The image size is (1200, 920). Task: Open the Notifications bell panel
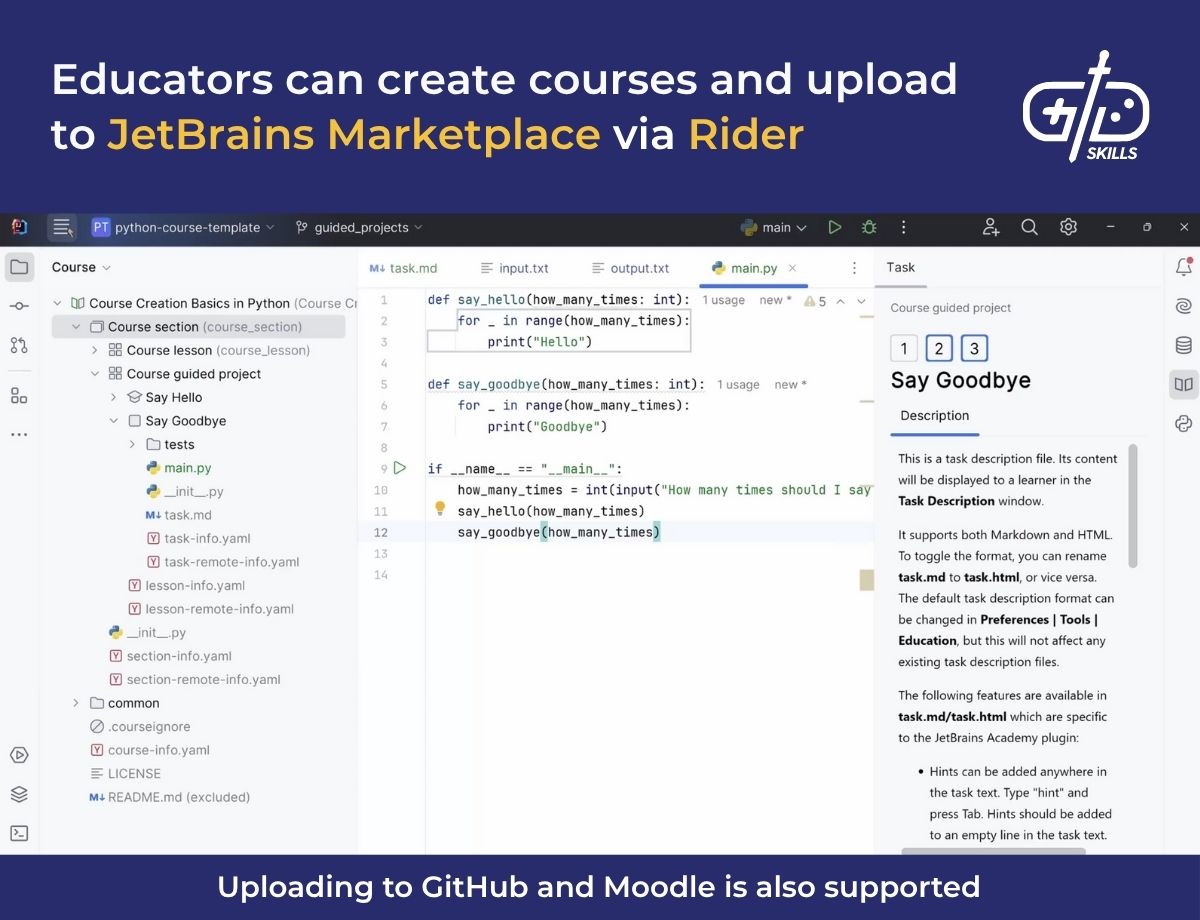coord(1184,267)
